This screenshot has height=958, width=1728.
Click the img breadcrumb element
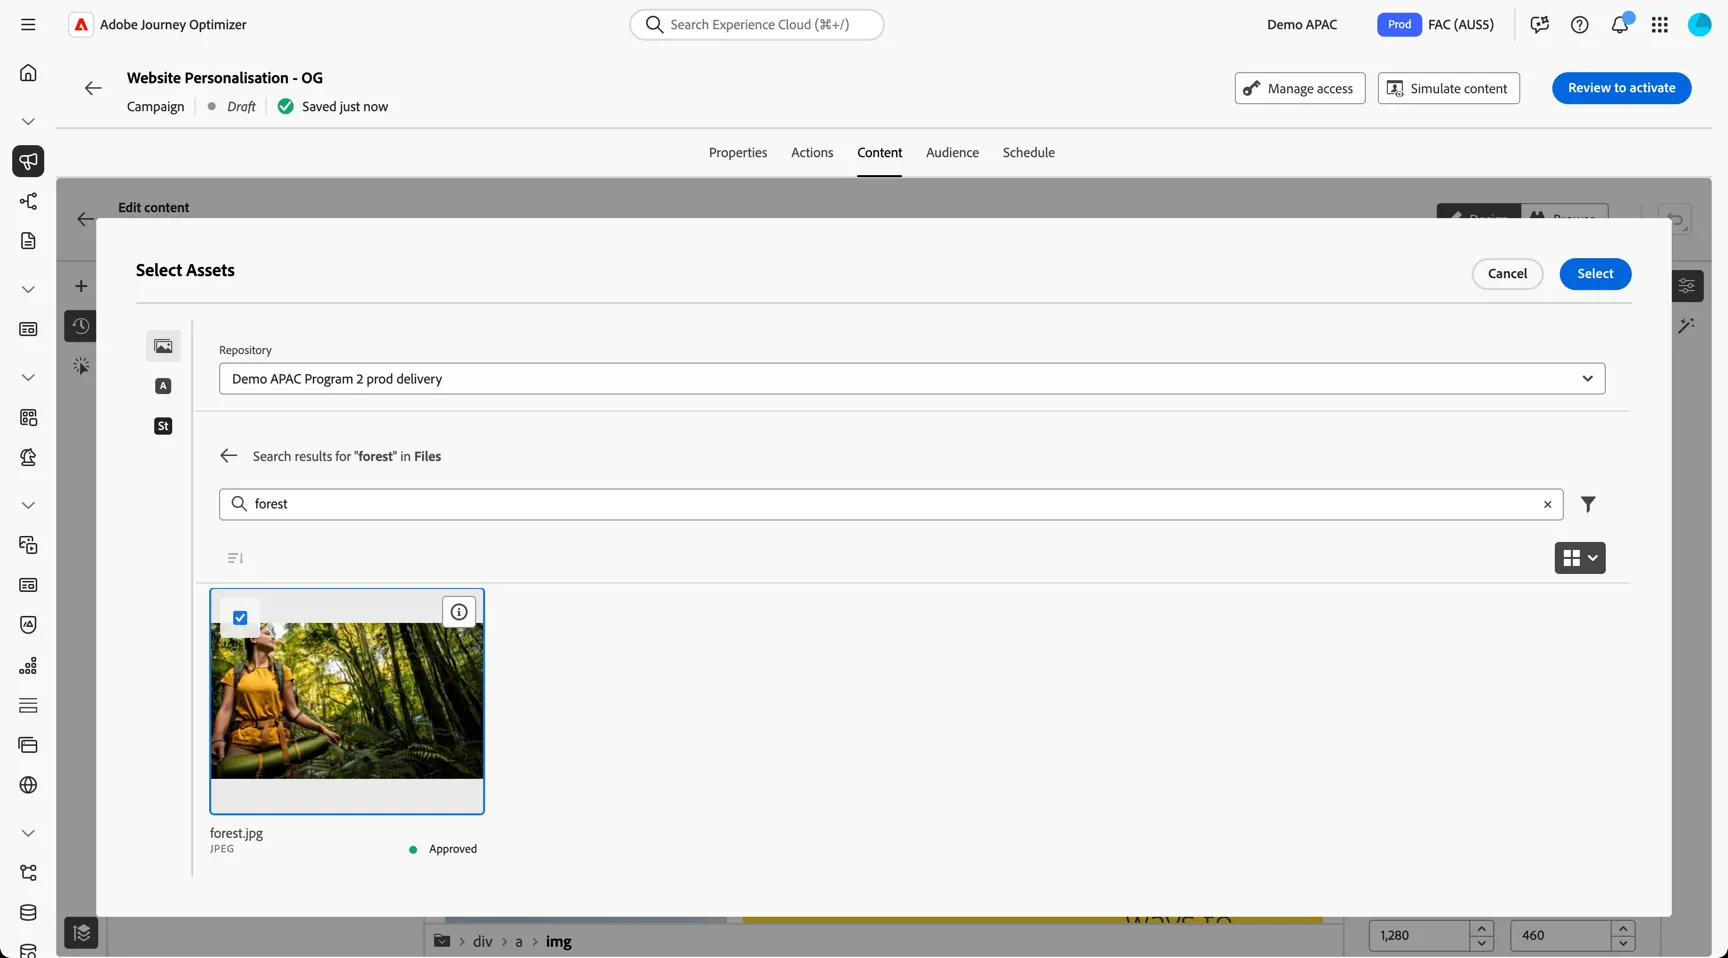click(x=558, y=942)
